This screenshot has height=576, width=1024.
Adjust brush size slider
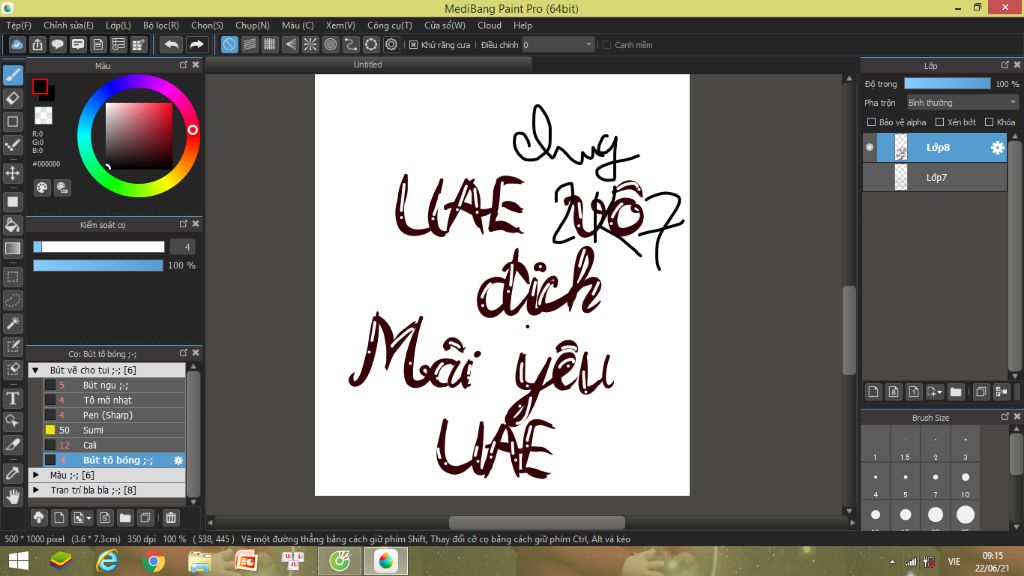[x=99, y=247]
